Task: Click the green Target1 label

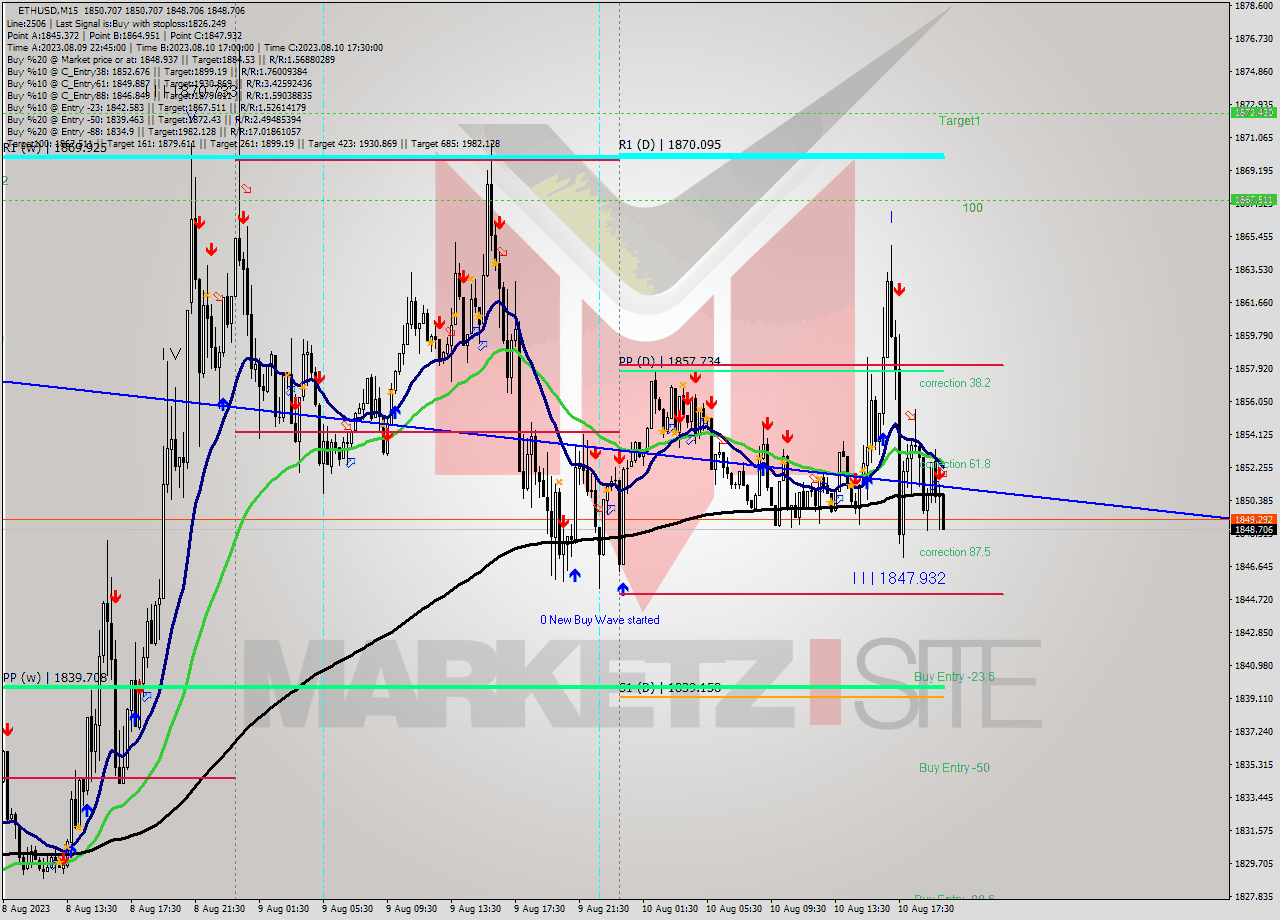Action: 958,120
